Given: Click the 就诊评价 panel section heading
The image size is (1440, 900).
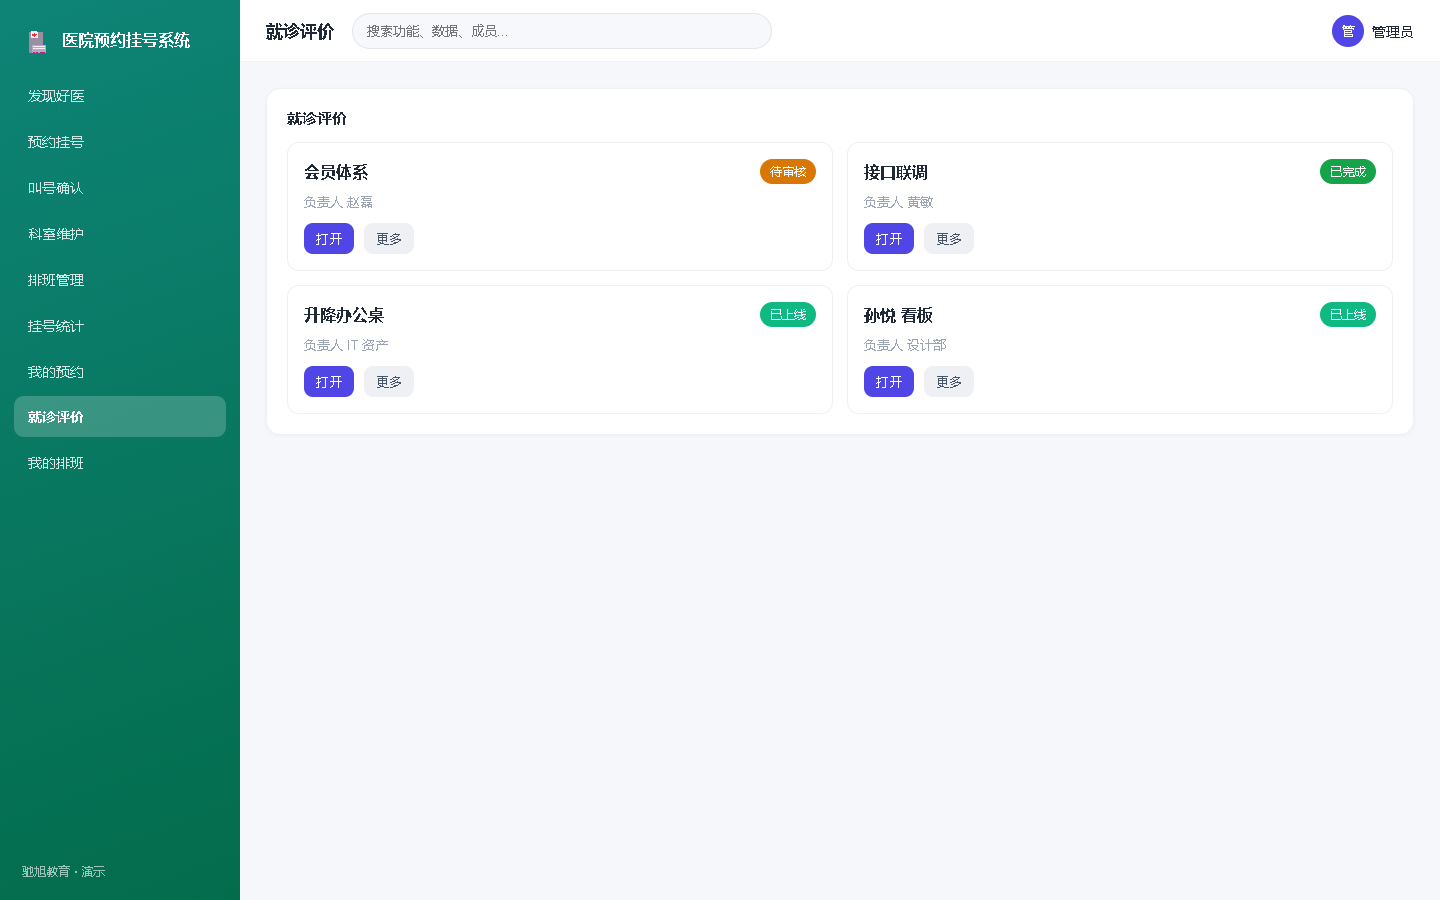Looking at the screenshot, I should click(x=317, y=119).
